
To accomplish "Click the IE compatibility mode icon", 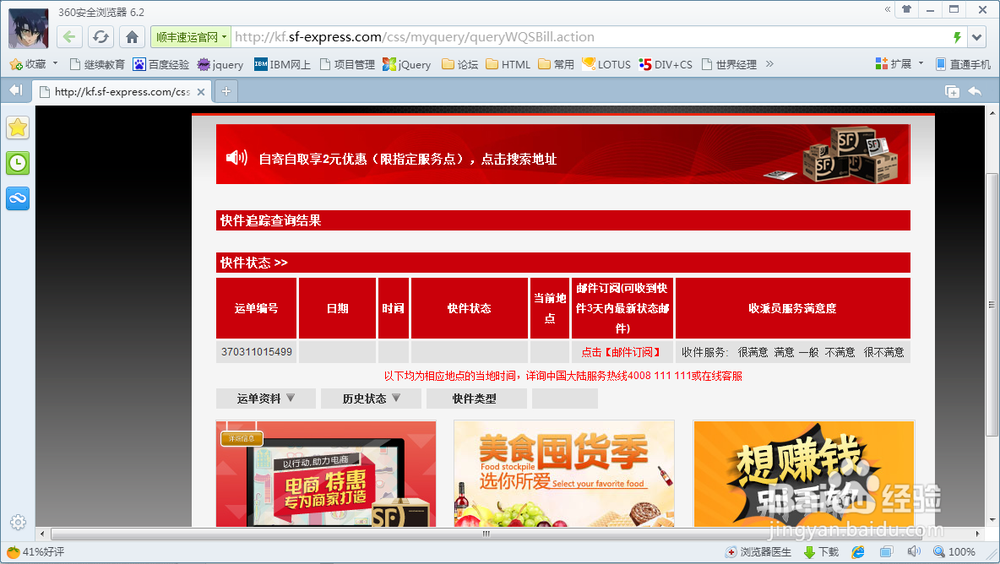I will click(858, 552).
